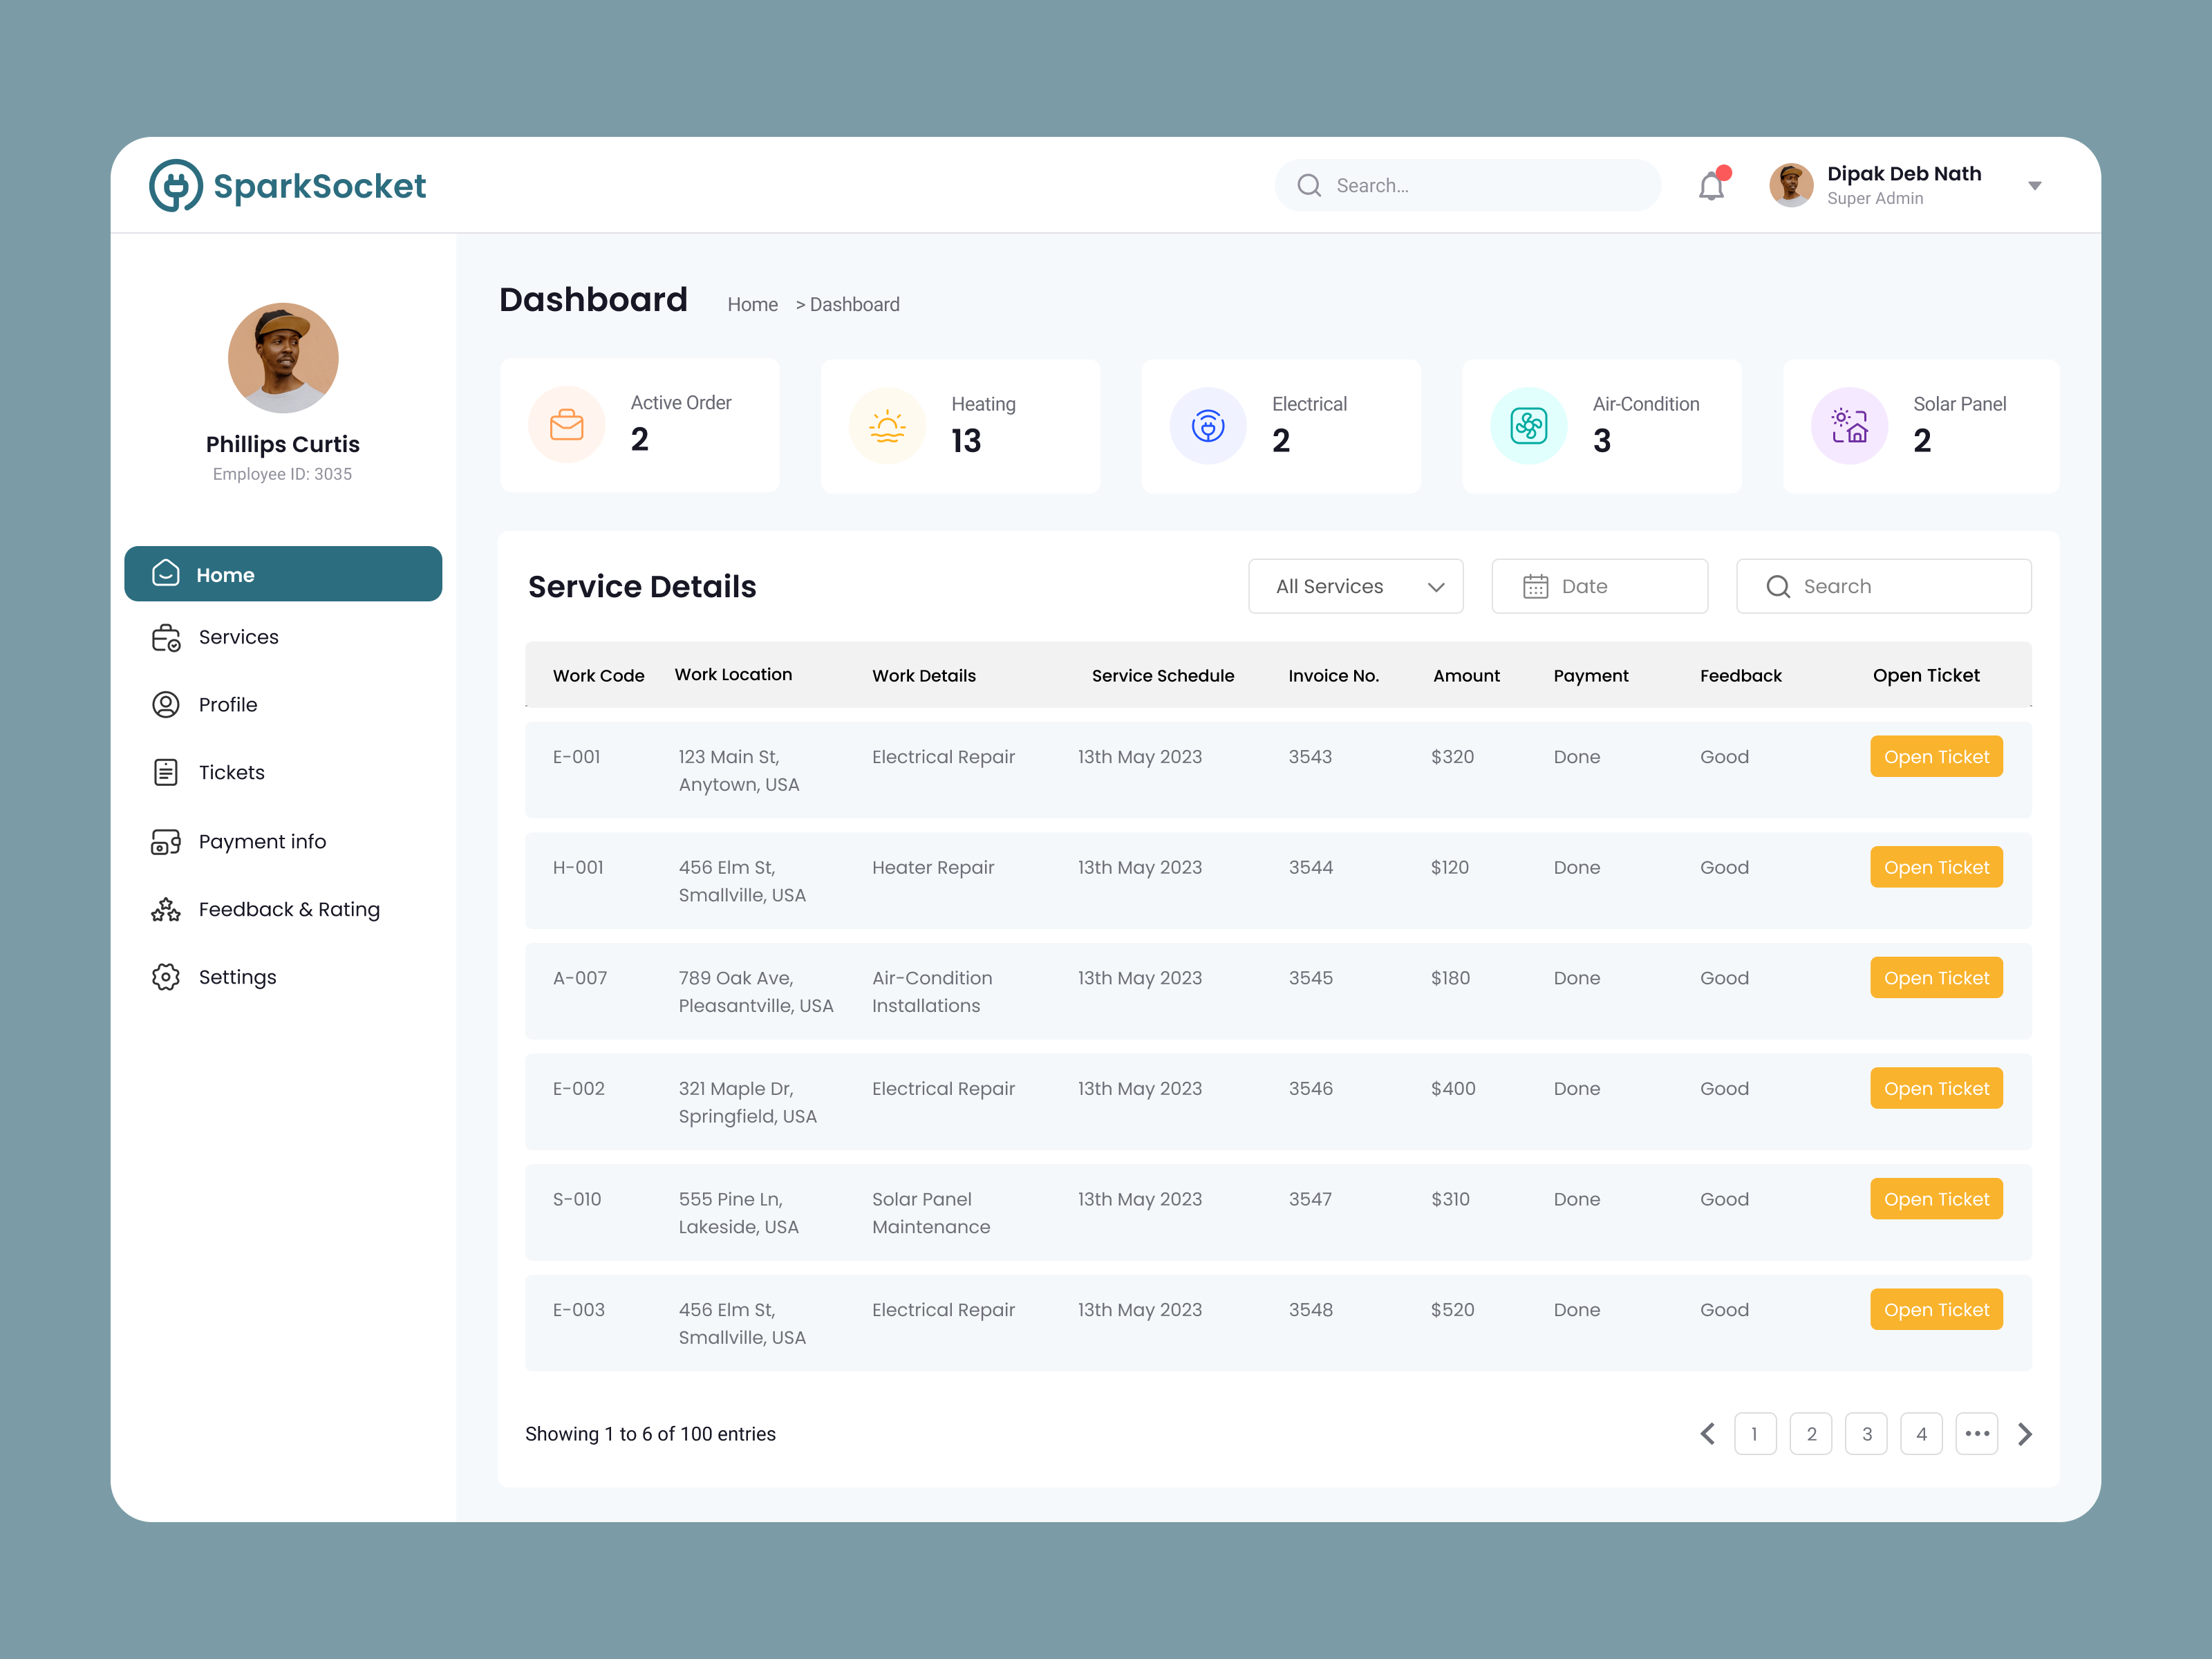Expand the All Services dropdown
The width and height of the screenshot is (2212, 1659).
(x=1356, y=586)
